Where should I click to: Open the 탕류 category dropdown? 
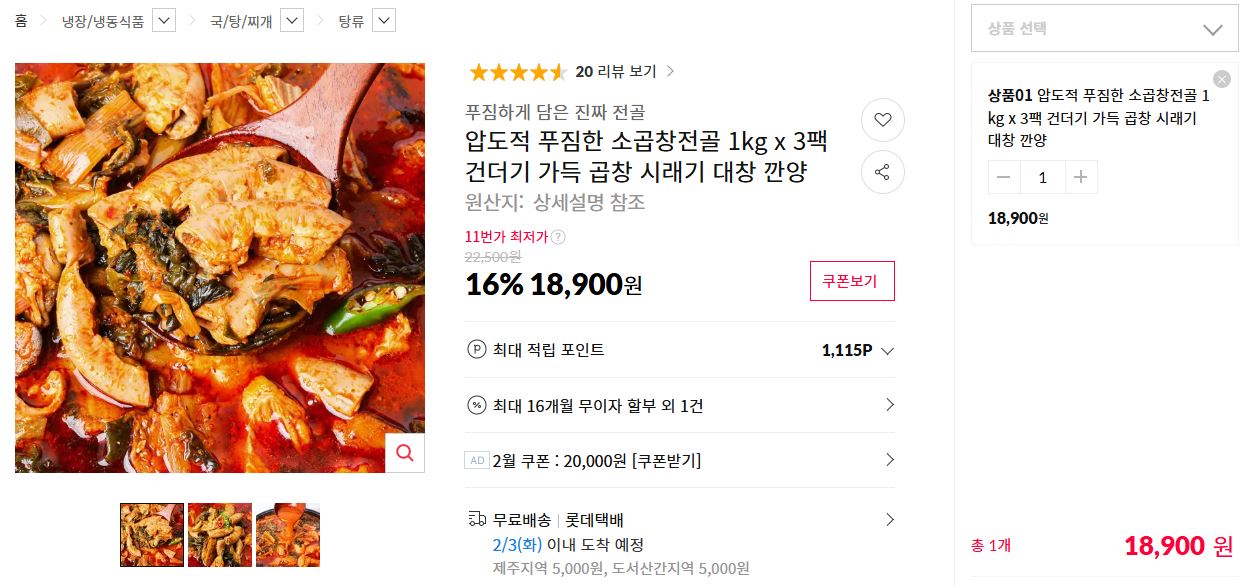[384, 20]
